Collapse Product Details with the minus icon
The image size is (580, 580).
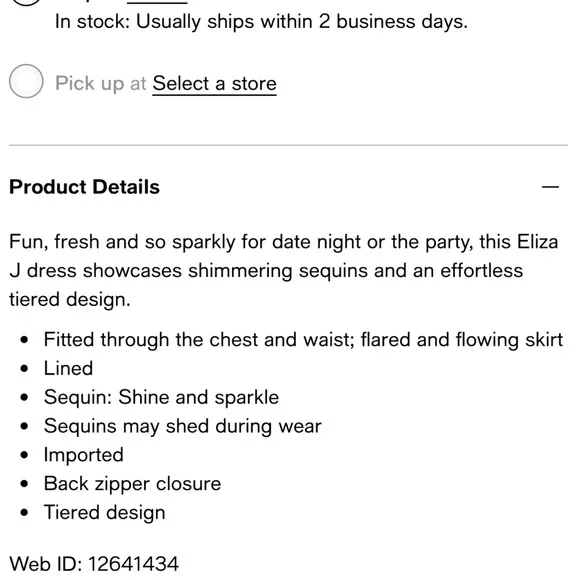click(x=550, y=187)
